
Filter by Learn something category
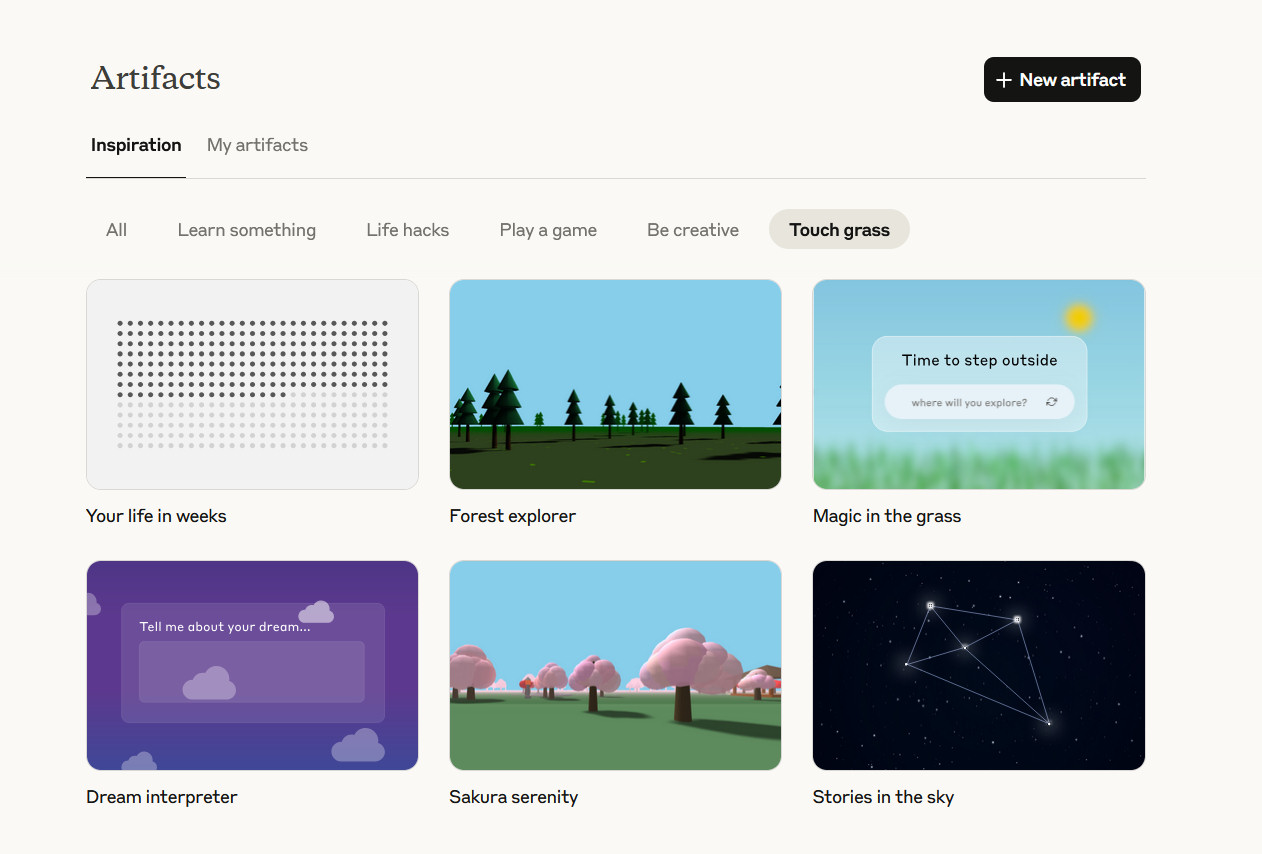coord(247,230)
